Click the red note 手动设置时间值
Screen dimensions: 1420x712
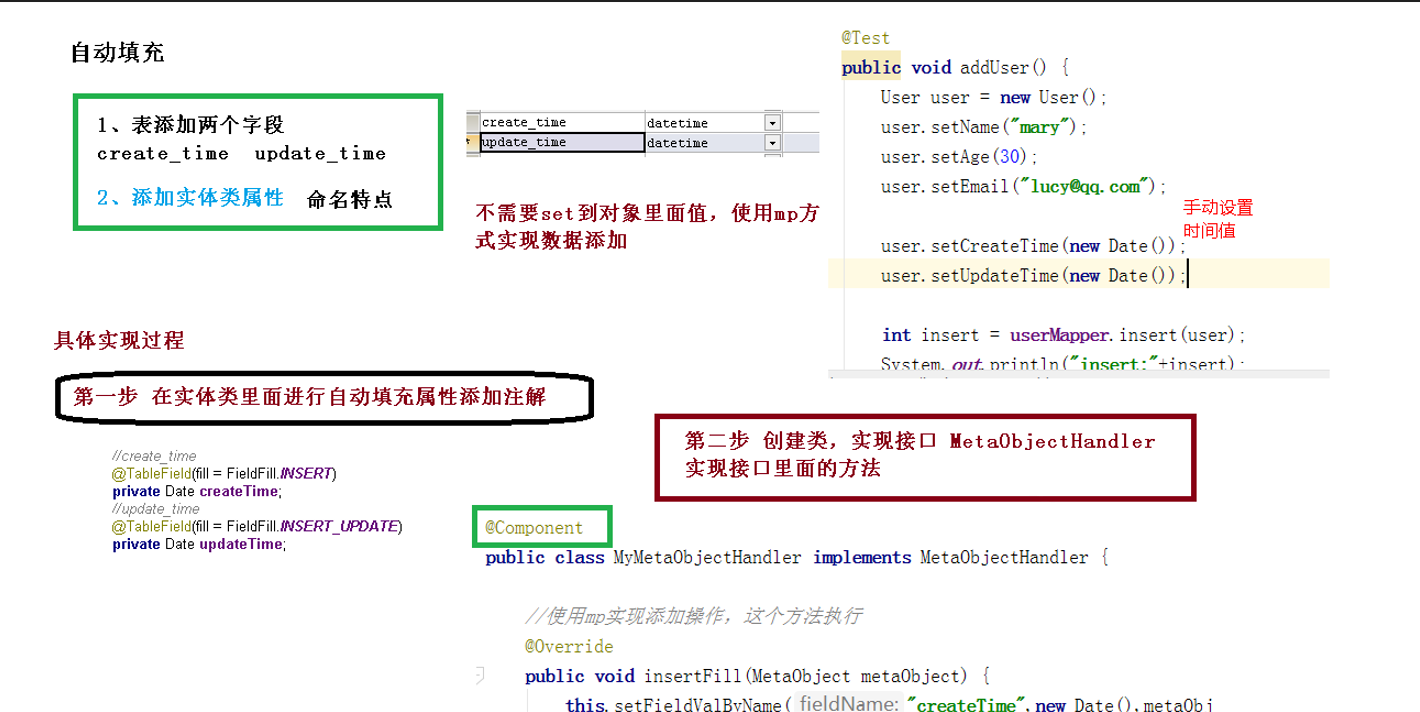point(1217,219)
